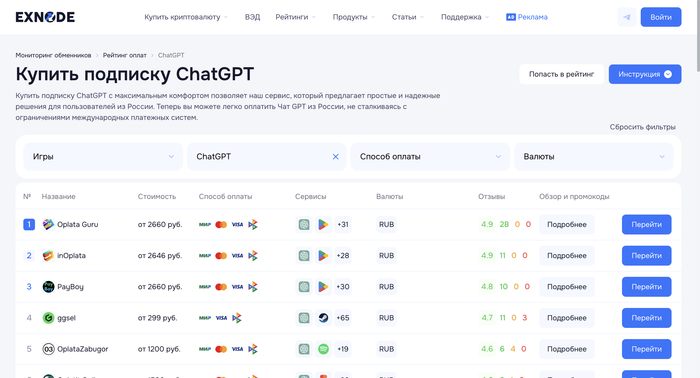Click the ggsel logo icon

pos(48,318)
